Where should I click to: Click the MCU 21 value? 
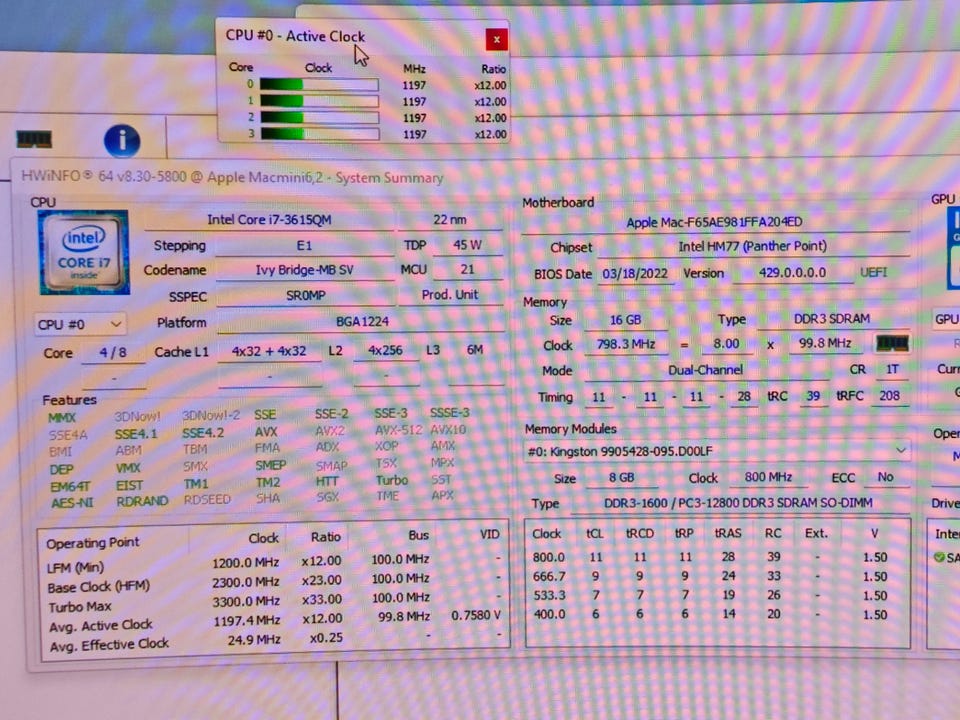click(x=467, y=269)
